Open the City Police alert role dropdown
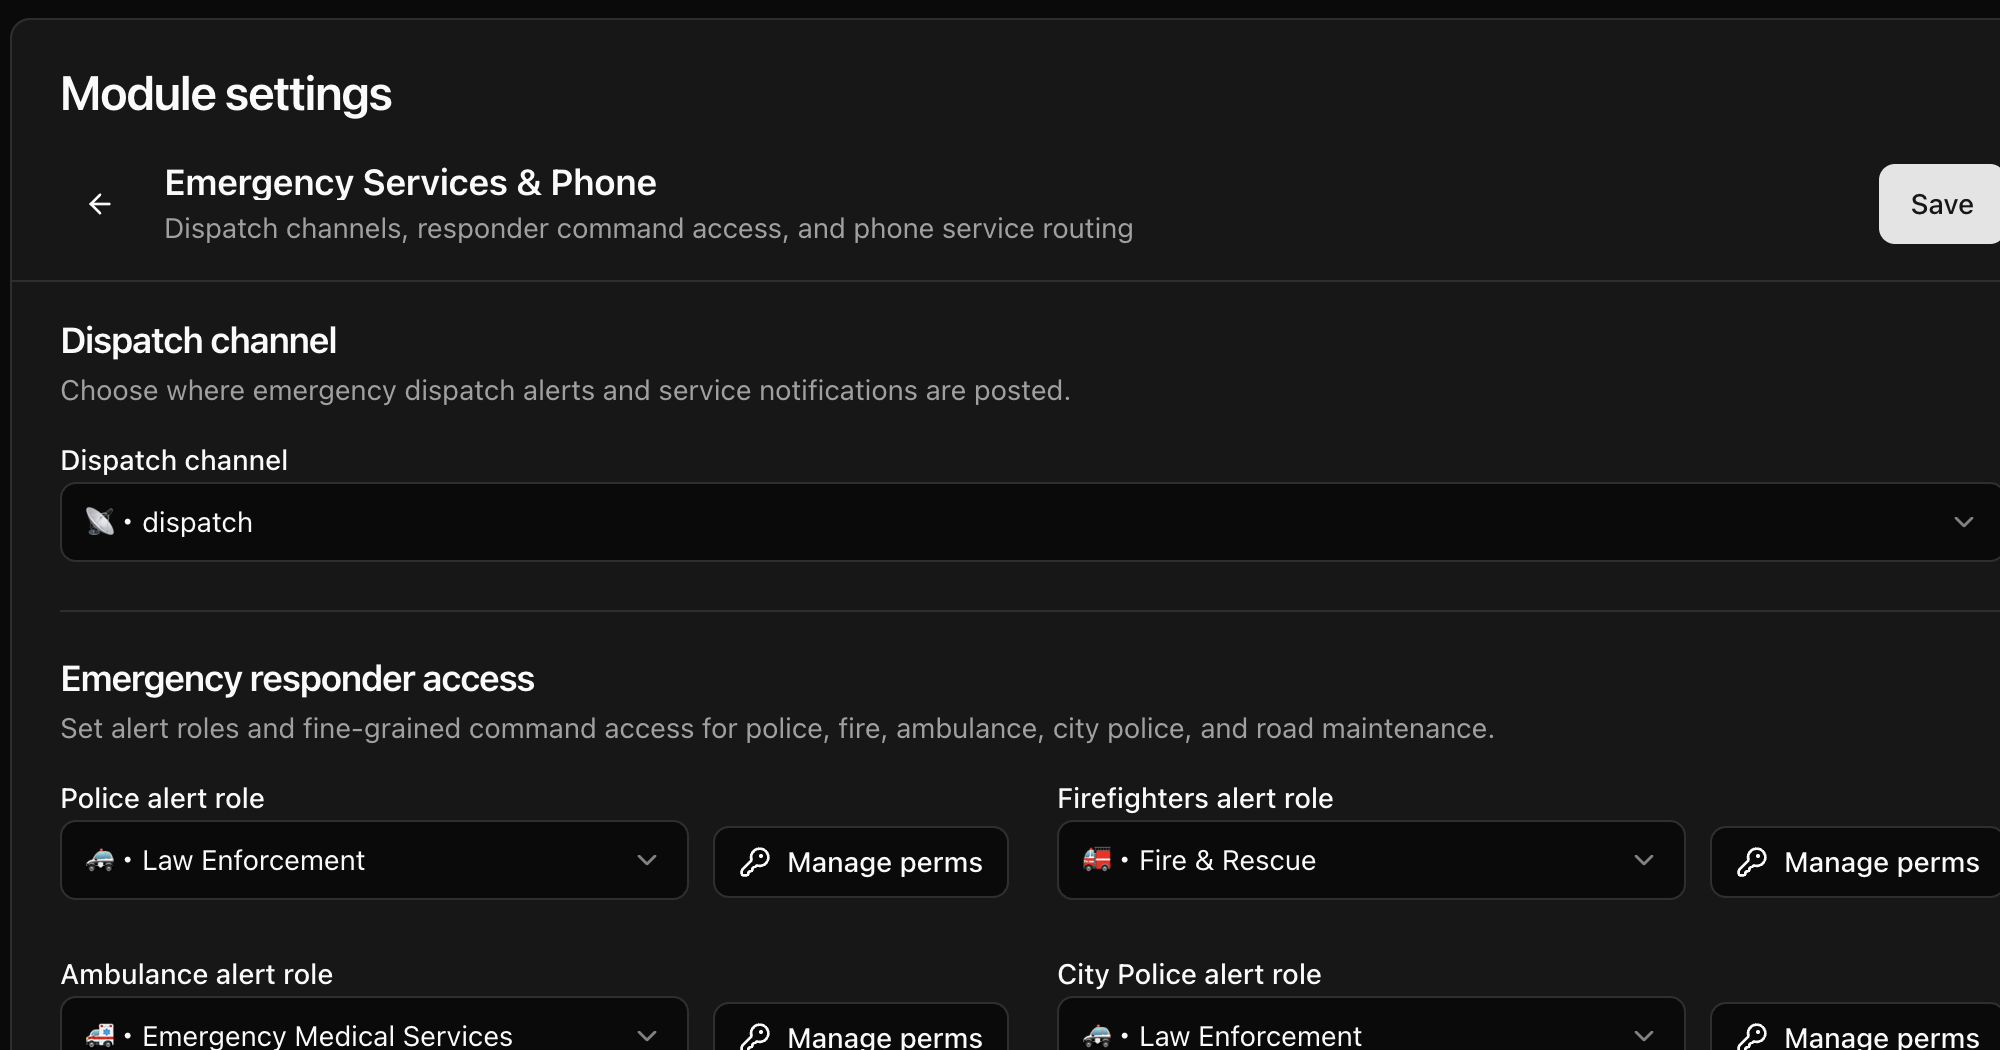The height and width of the screenshot is (1050, 2000). point(1371,1024)
